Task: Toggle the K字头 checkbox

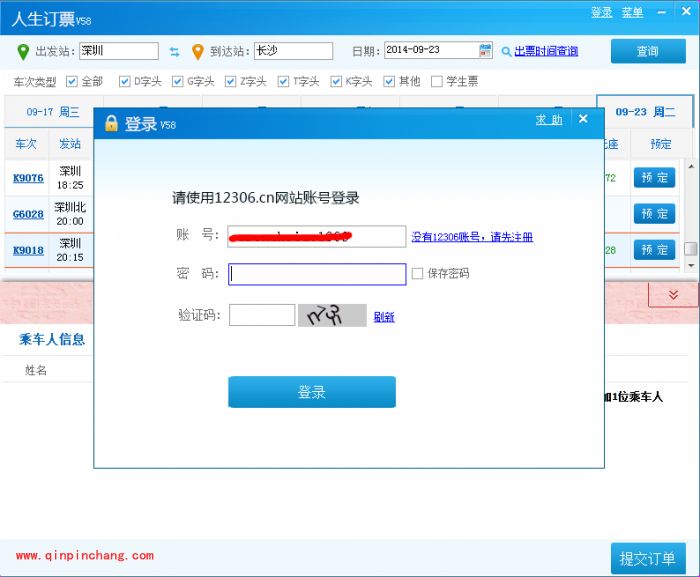Action: pos(336,81)
